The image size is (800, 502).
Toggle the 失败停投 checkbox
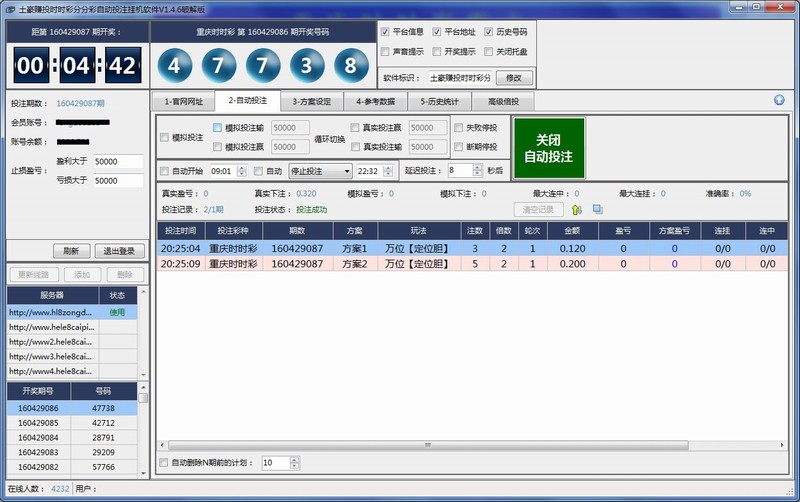pyautogui.click(x=458, y=128)
